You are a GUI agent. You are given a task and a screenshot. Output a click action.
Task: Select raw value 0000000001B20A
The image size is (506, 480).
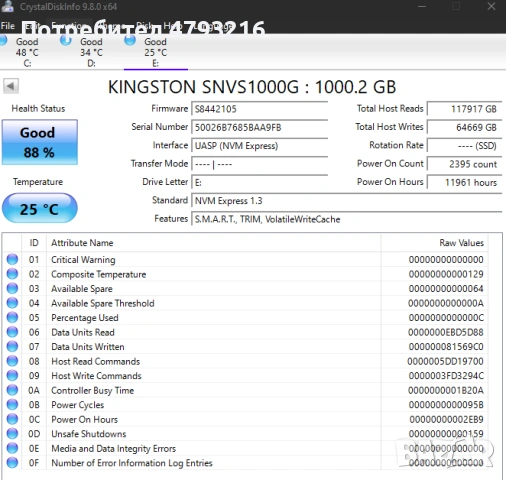tap(446, 390)
